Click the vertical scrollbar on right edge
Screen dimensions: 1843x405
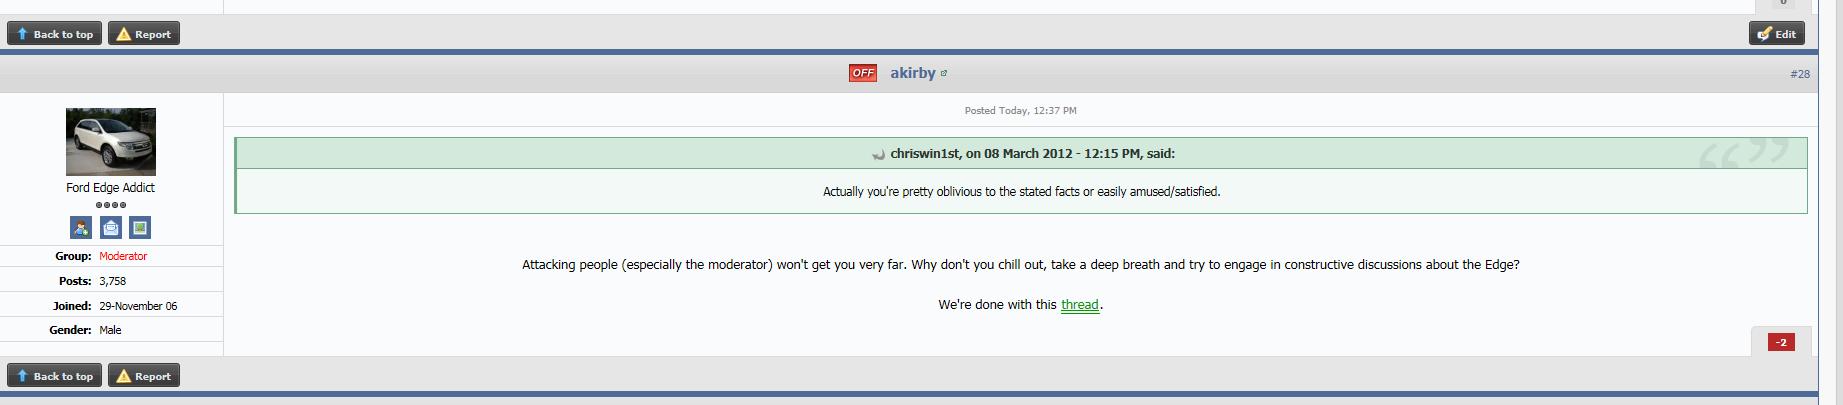click(1830, 200)
